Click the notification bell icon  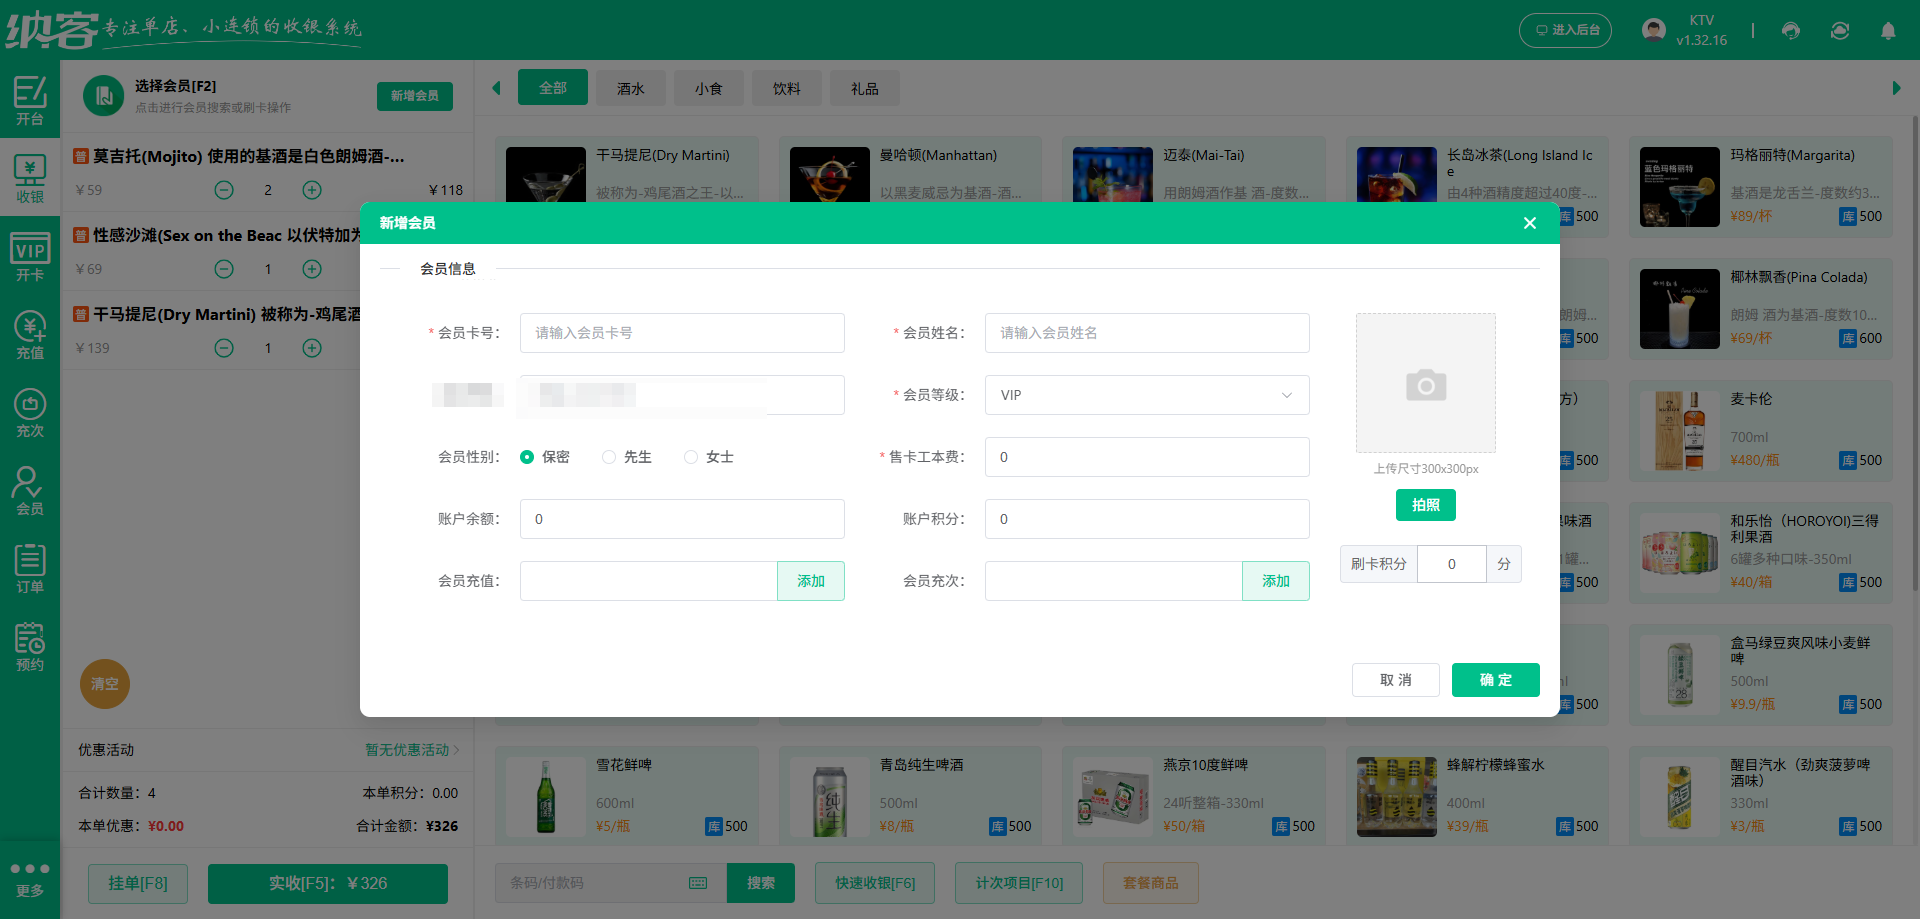coord(1889,31)
